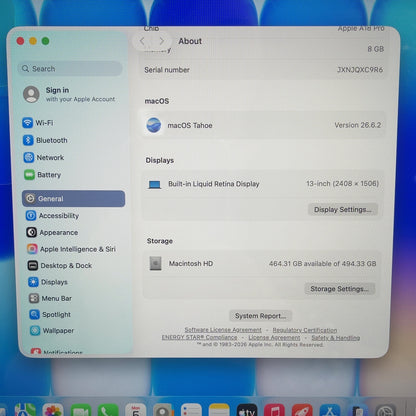Image resolution: width=416 pixels, height=416 pixels.
Task: Open Menu Bar settings
Action: (x=50, y=298)
